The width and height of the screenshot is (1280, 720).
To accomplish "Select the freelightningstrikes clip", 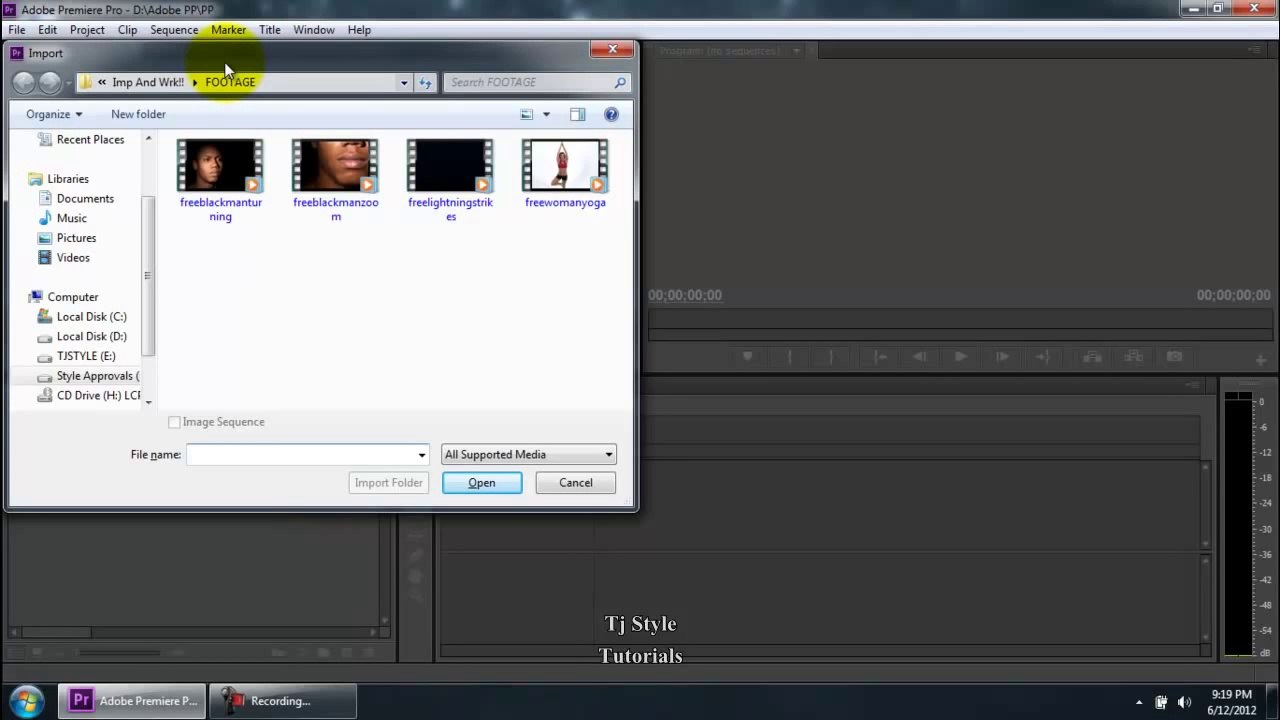I will (x=450, y=181).
